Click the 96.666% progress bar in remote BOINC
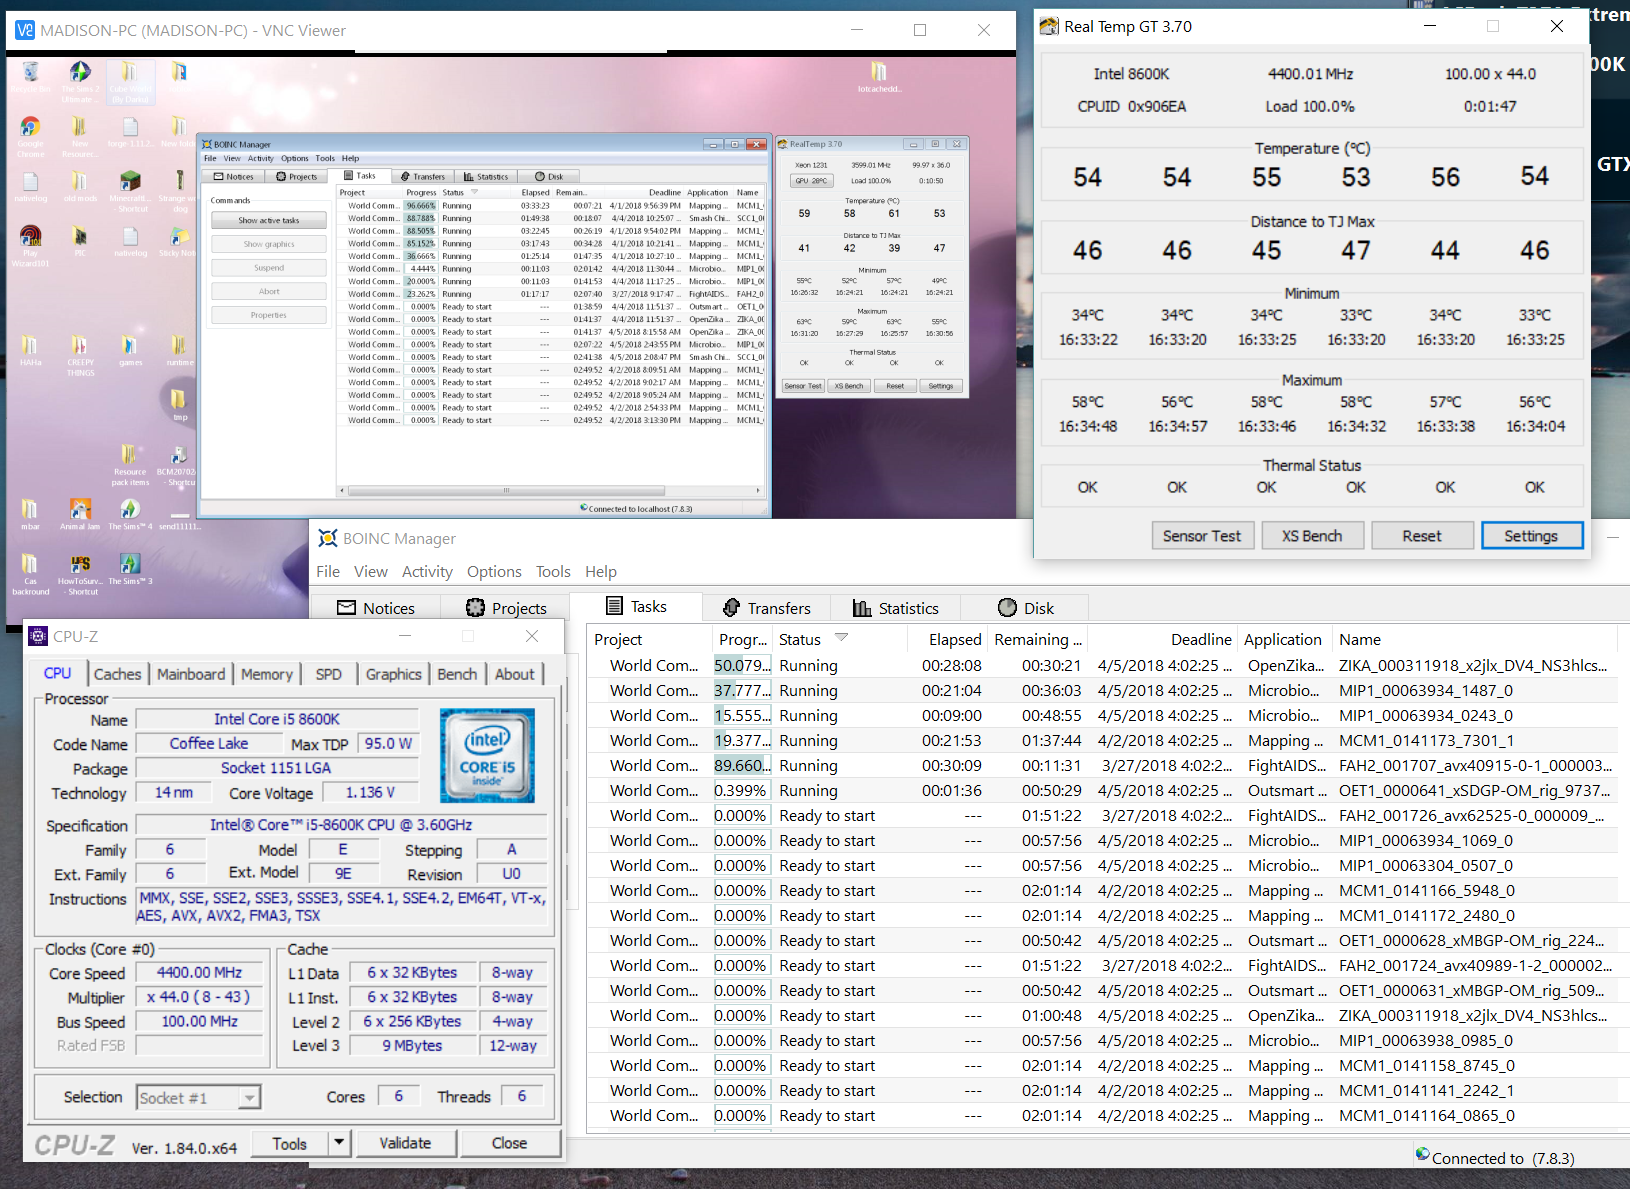The width and height of the screenshot is (1630, 1189). point(420,206)
